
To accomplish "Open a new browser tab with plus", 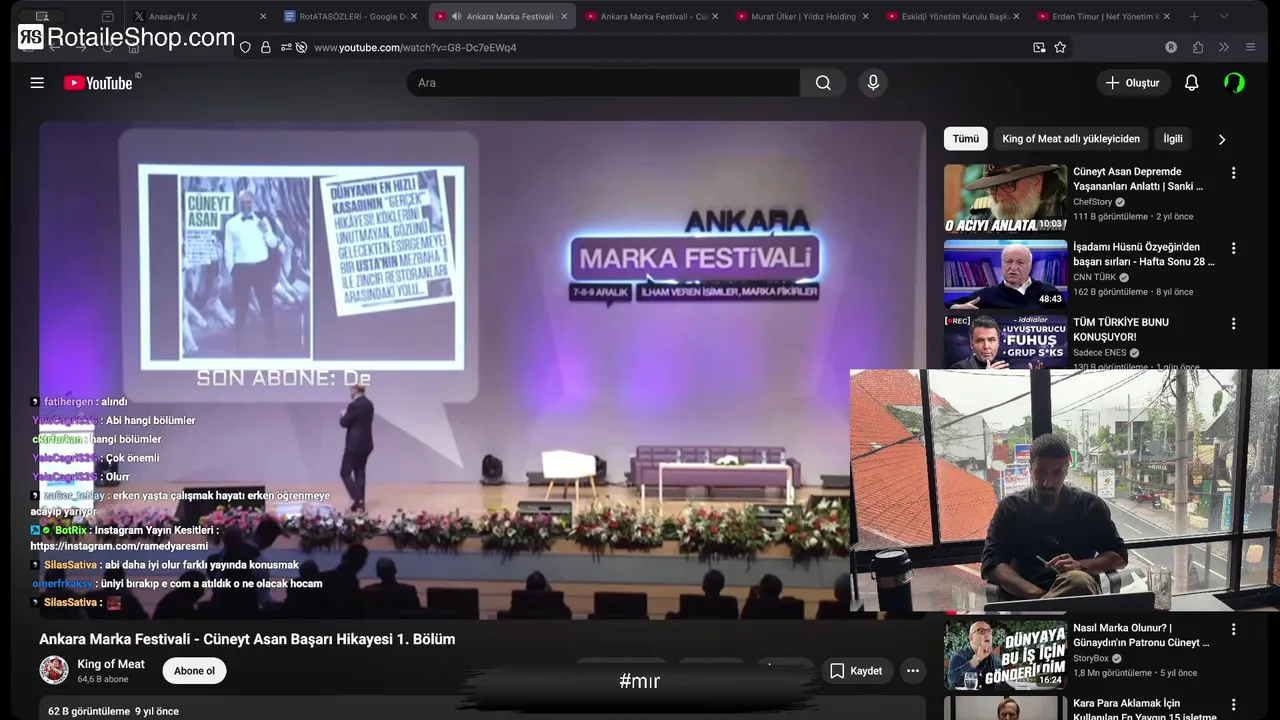I will coord(1194,16).
